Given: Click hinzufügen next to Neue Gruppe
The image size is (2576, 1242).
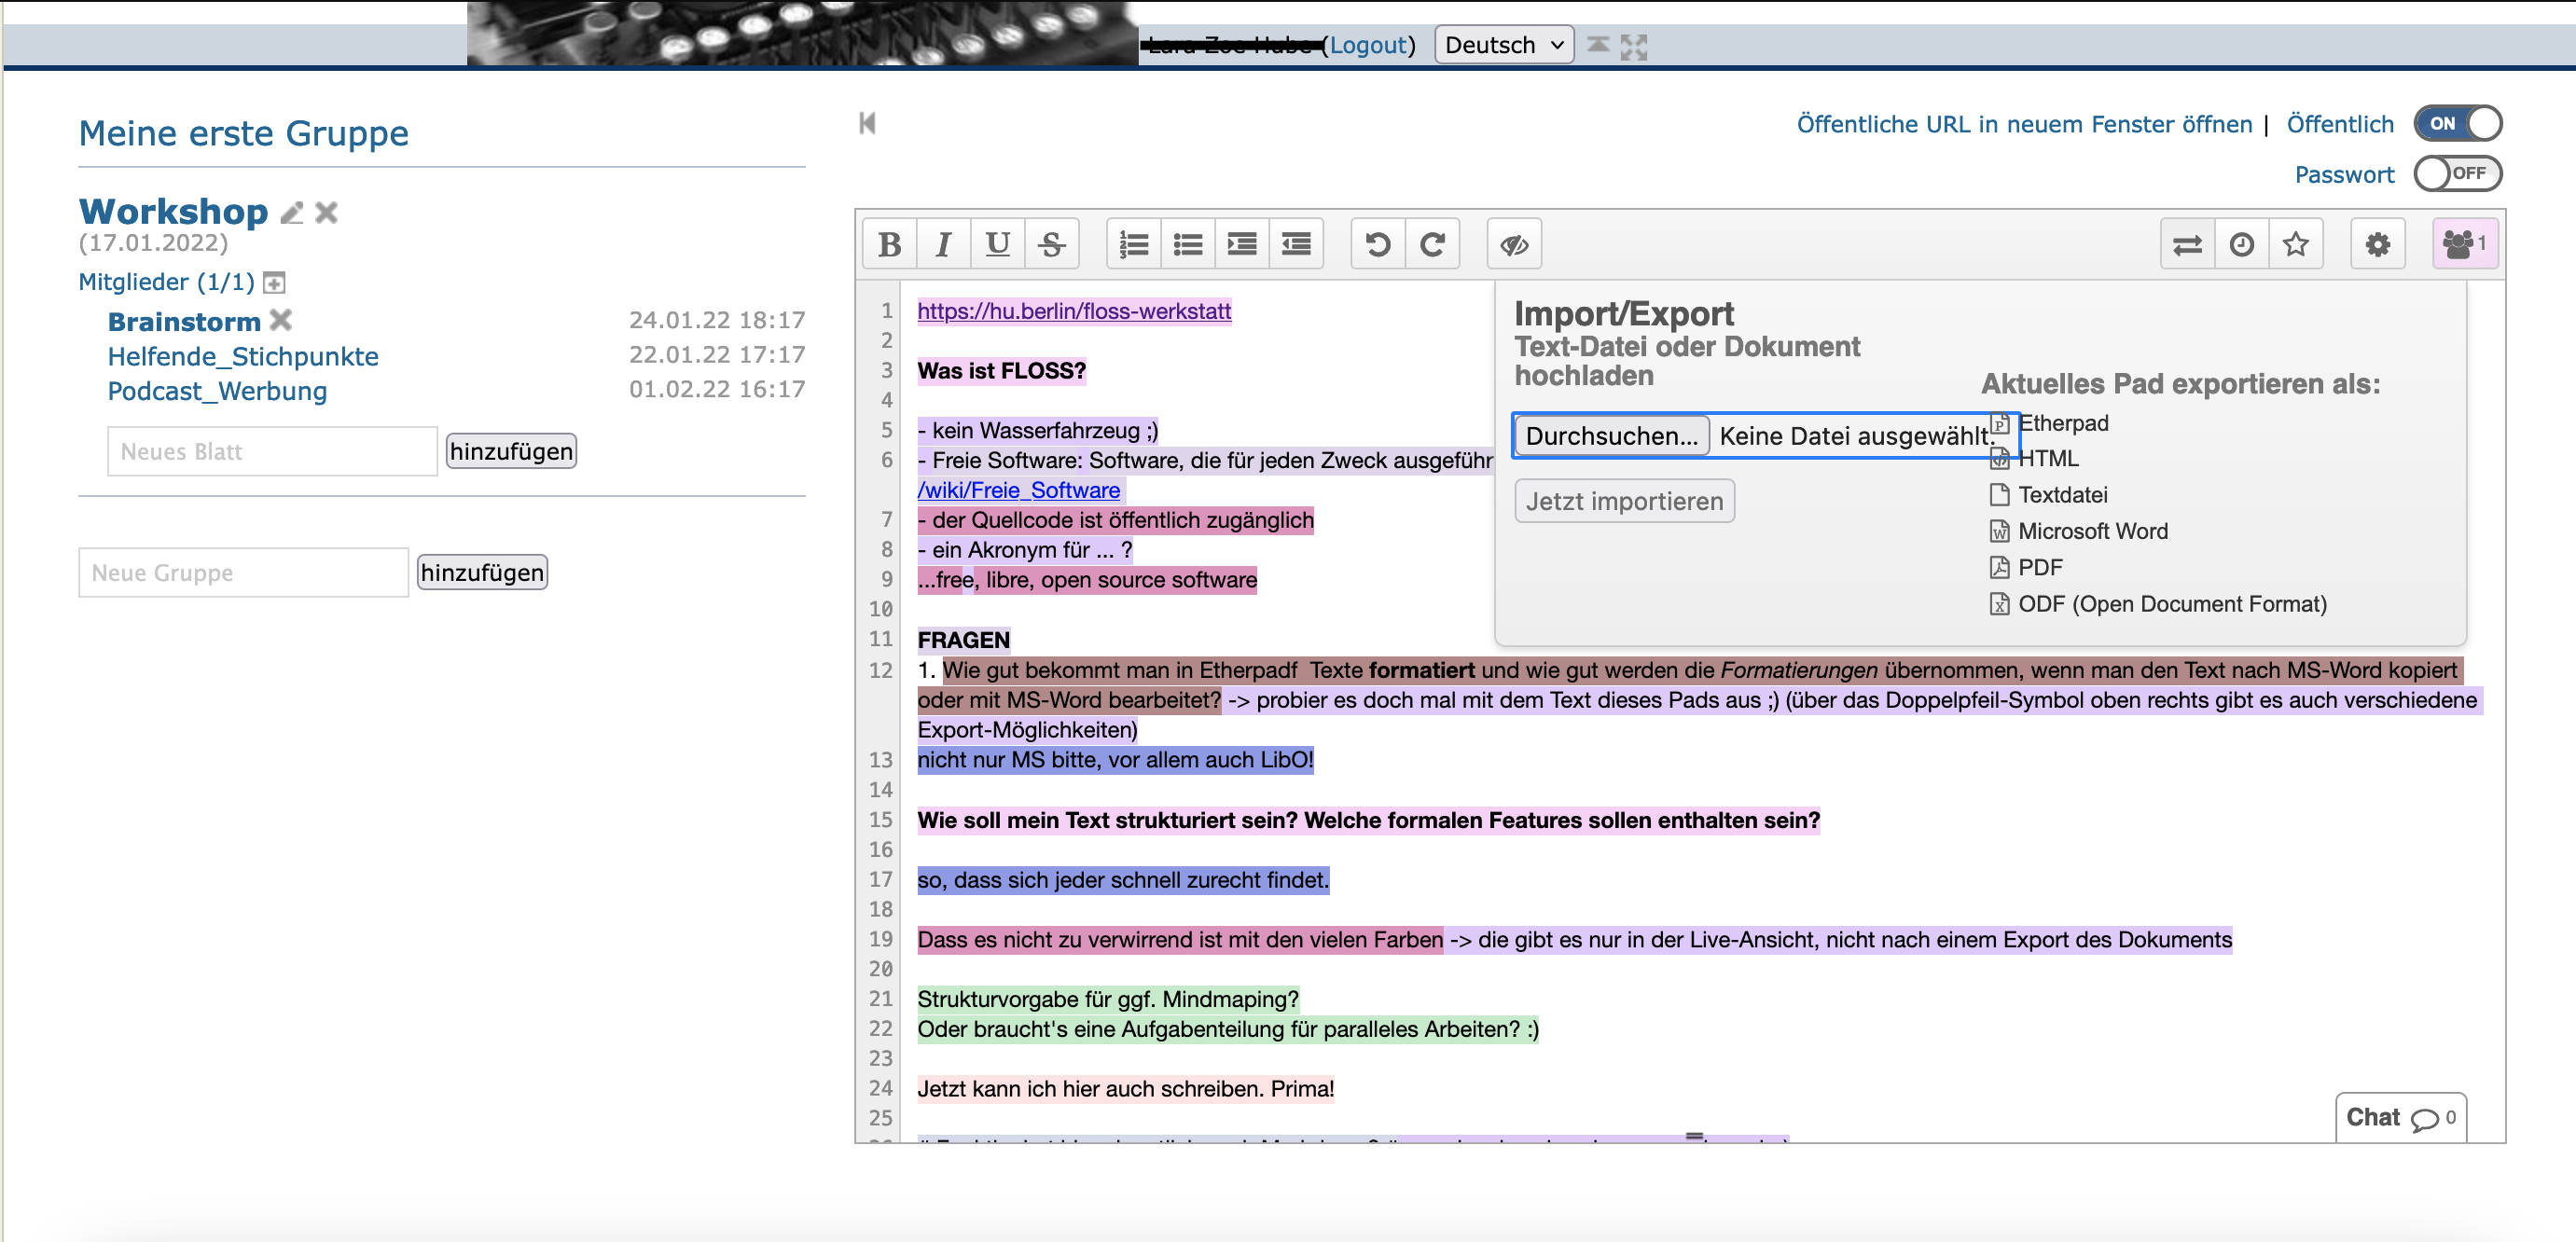Looking at the screenshot, I should pyautogui.click(x=482, y=572).
